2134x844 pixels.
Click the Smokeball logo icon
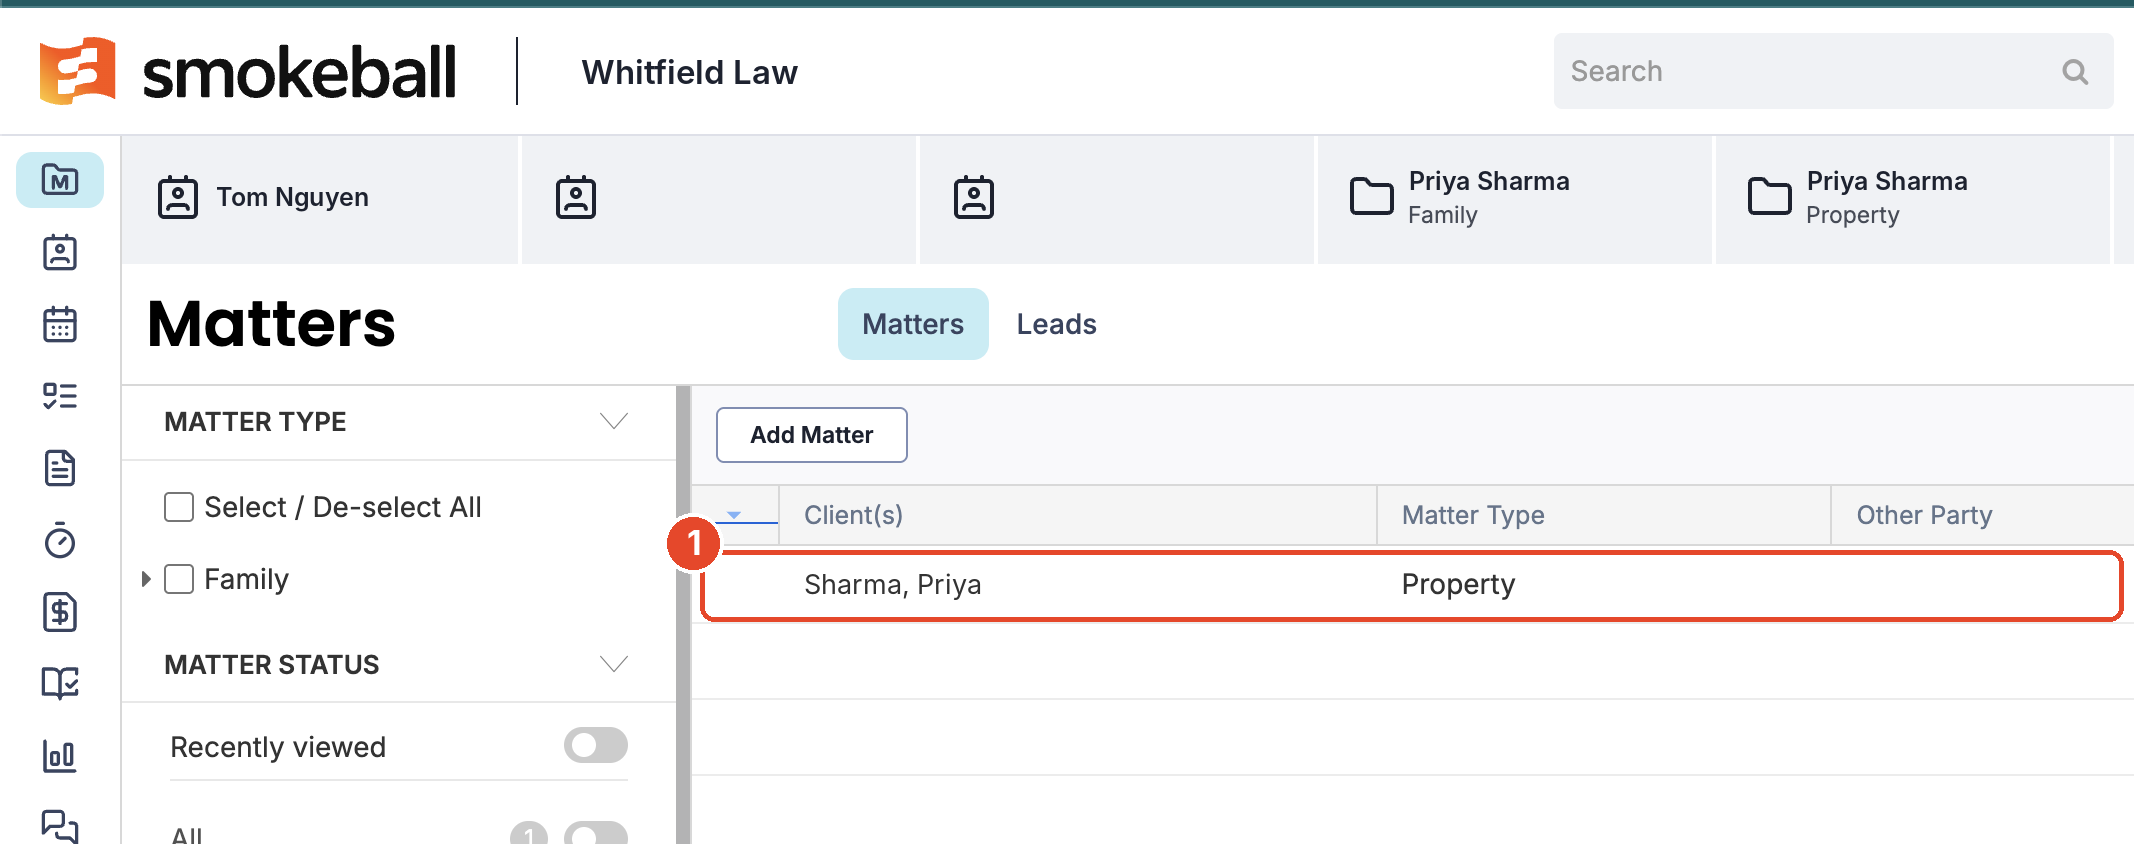coord(77,71)
